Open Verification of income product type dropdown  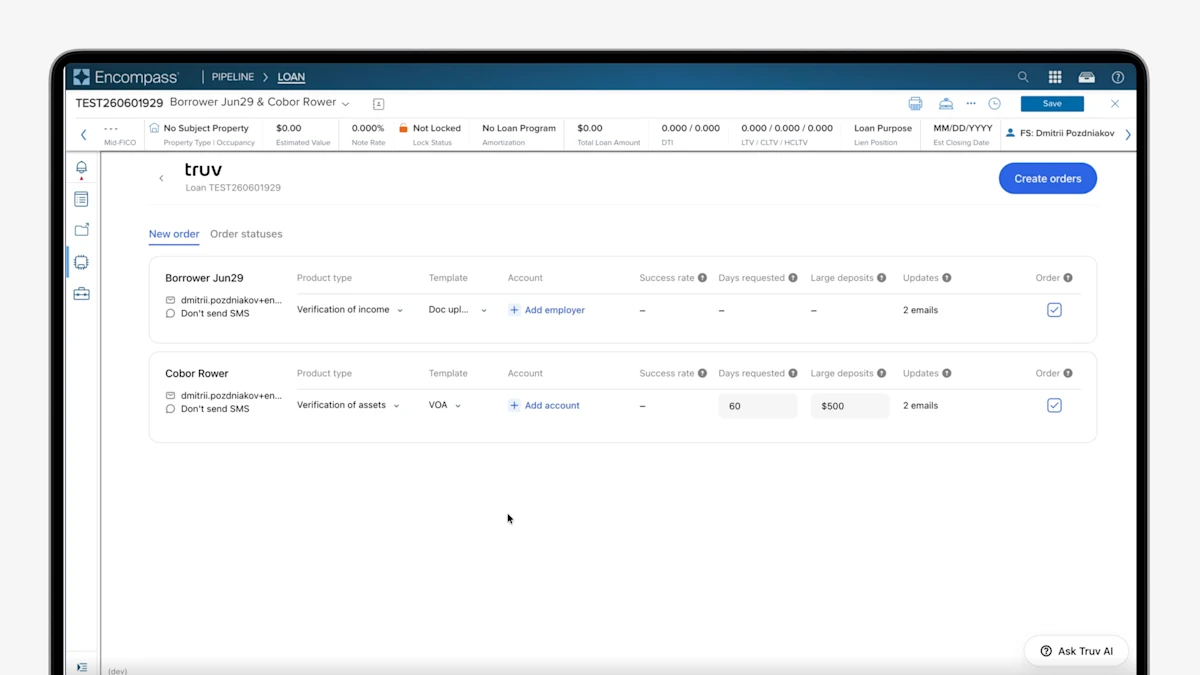(x=350, y=310)
